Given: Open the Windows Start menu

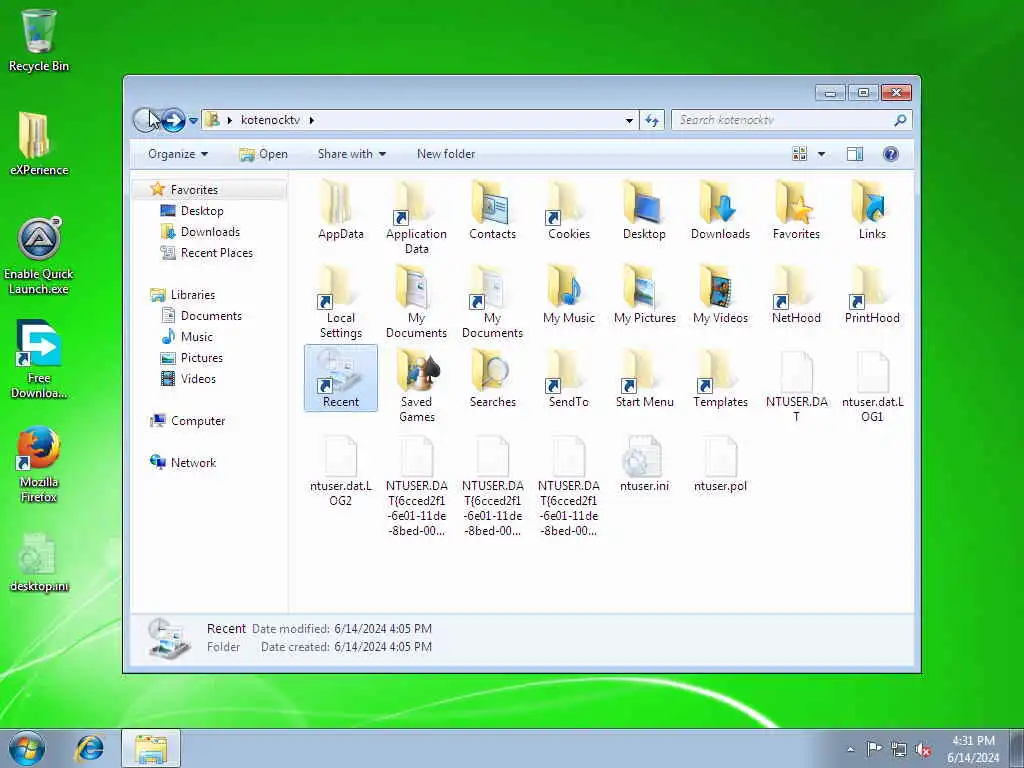Looking at the screenshot, I should coord(27,748).
